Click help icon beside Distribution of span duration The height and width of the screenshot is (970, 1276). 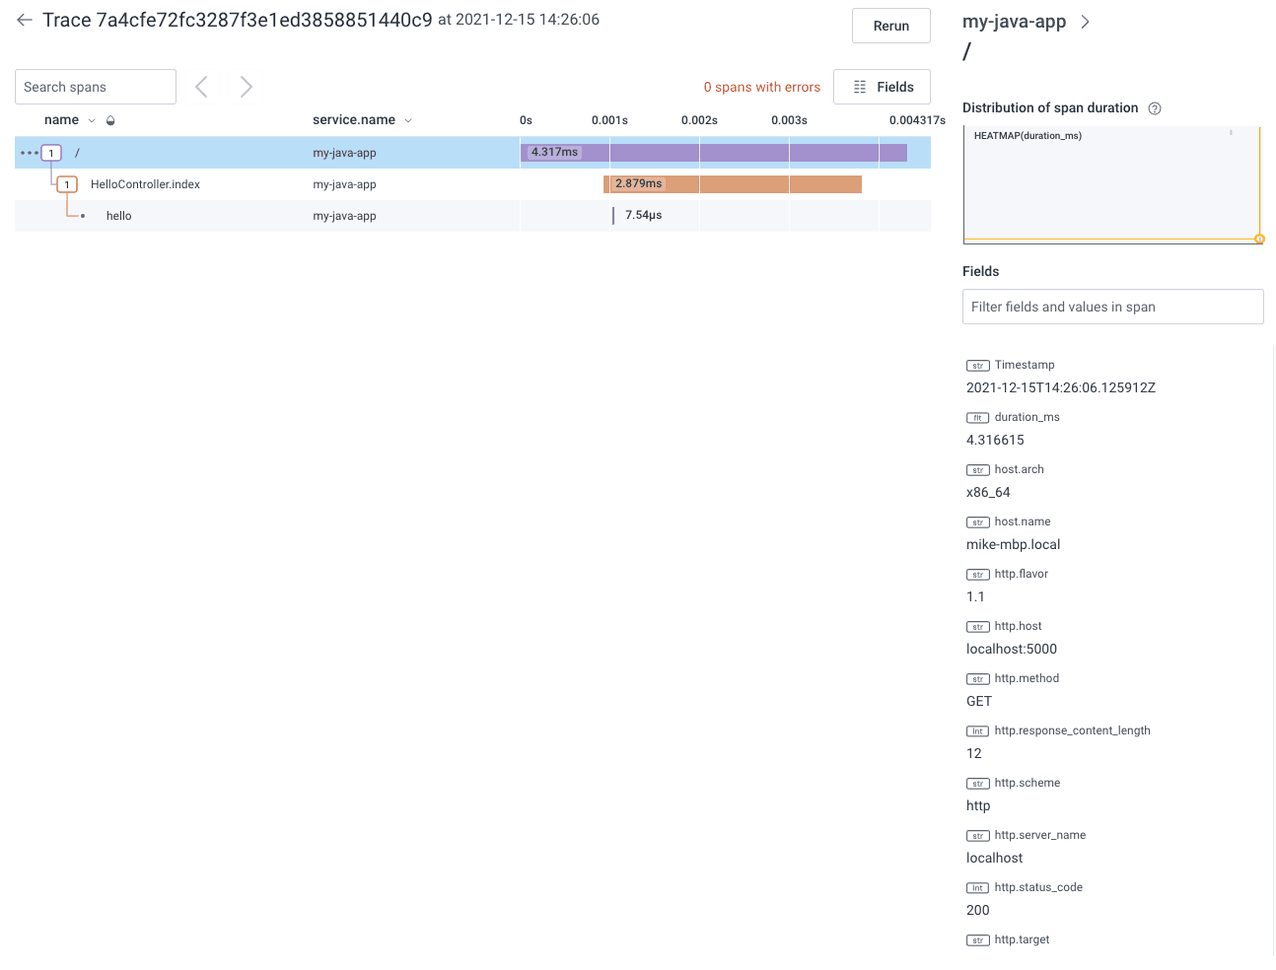tap(1155, 108)
